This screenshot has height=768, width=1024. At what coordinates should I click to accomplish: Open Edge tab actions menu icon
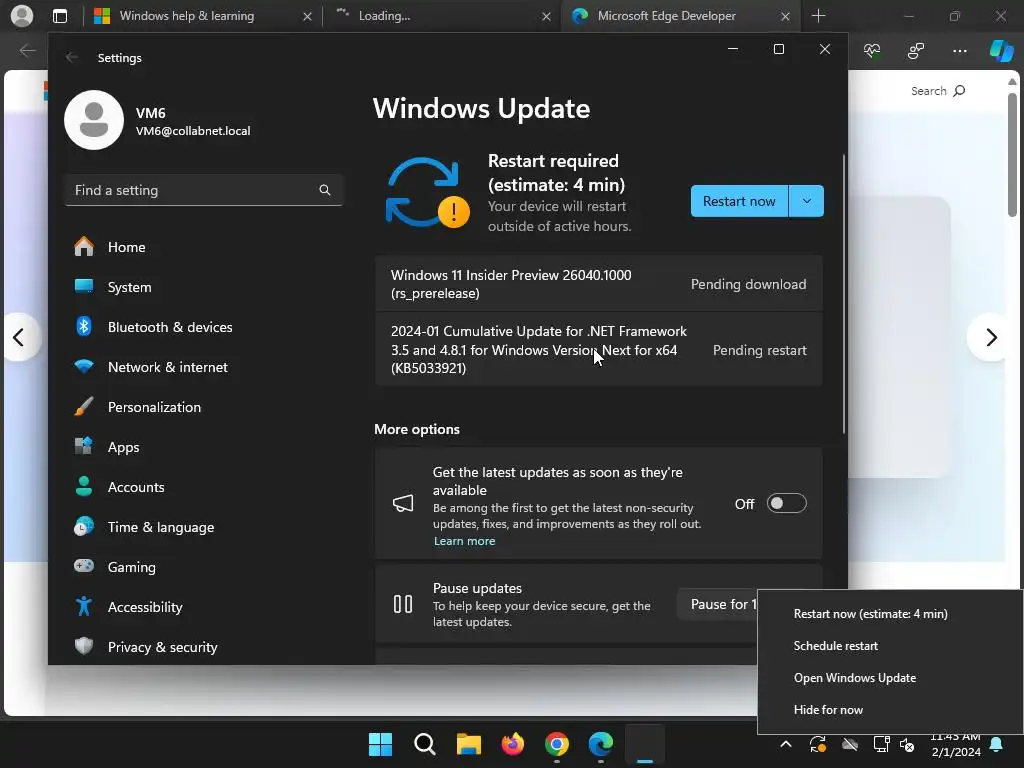point(59,16)
